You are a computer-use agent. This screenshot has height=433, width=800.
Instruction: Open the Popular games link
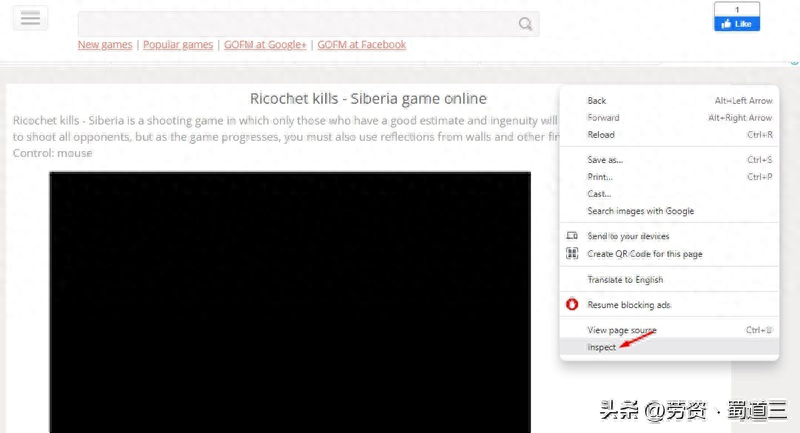tap(178, 45)
